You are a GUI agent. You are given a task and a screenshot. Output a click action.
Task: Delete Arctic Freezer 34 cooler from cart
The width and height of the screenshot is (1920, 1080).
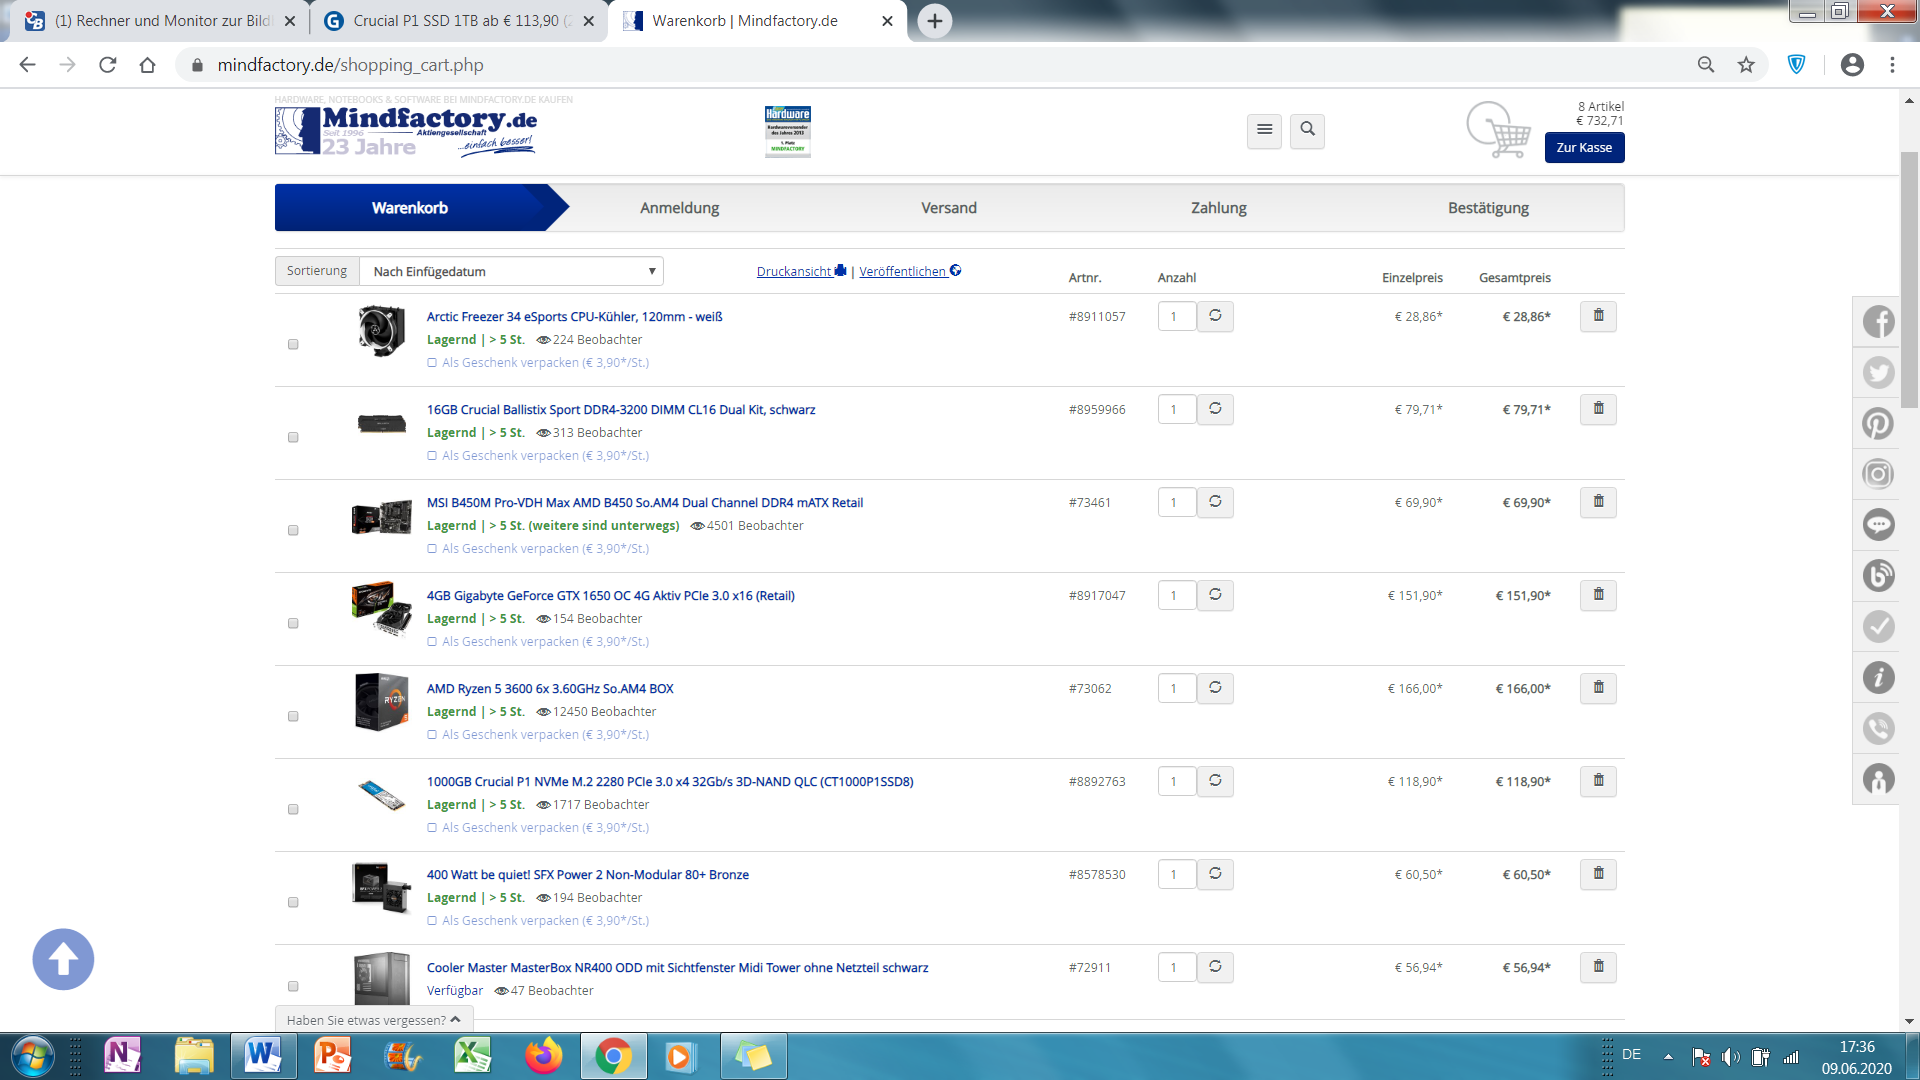[x=1598, y=316]
